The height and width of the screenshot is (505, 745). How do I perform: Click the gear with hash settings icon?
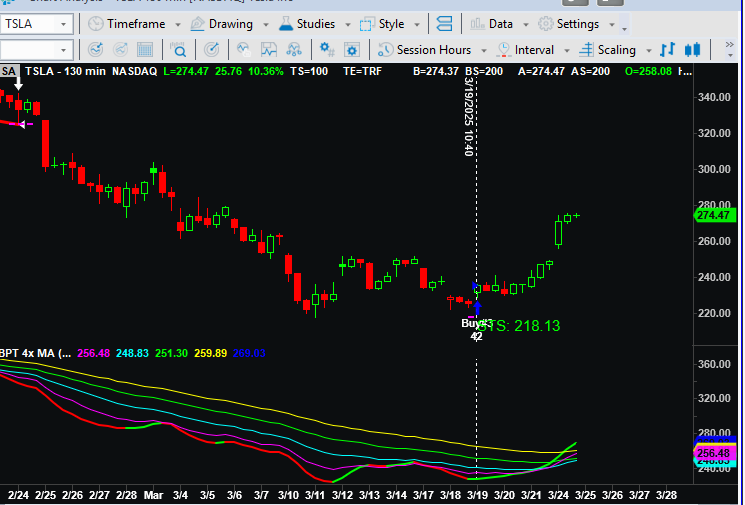(326, 49)
